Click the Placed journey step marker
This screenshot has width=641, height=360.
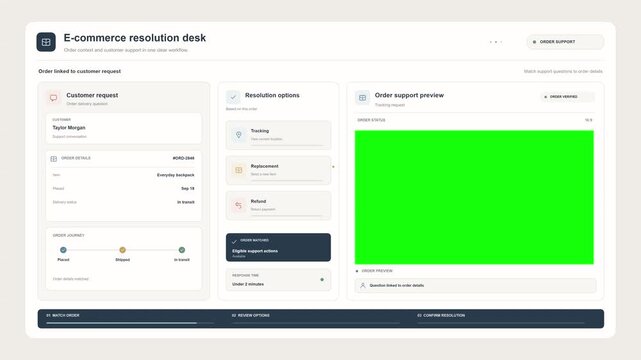pyautogui.click(x=63, y=250)
